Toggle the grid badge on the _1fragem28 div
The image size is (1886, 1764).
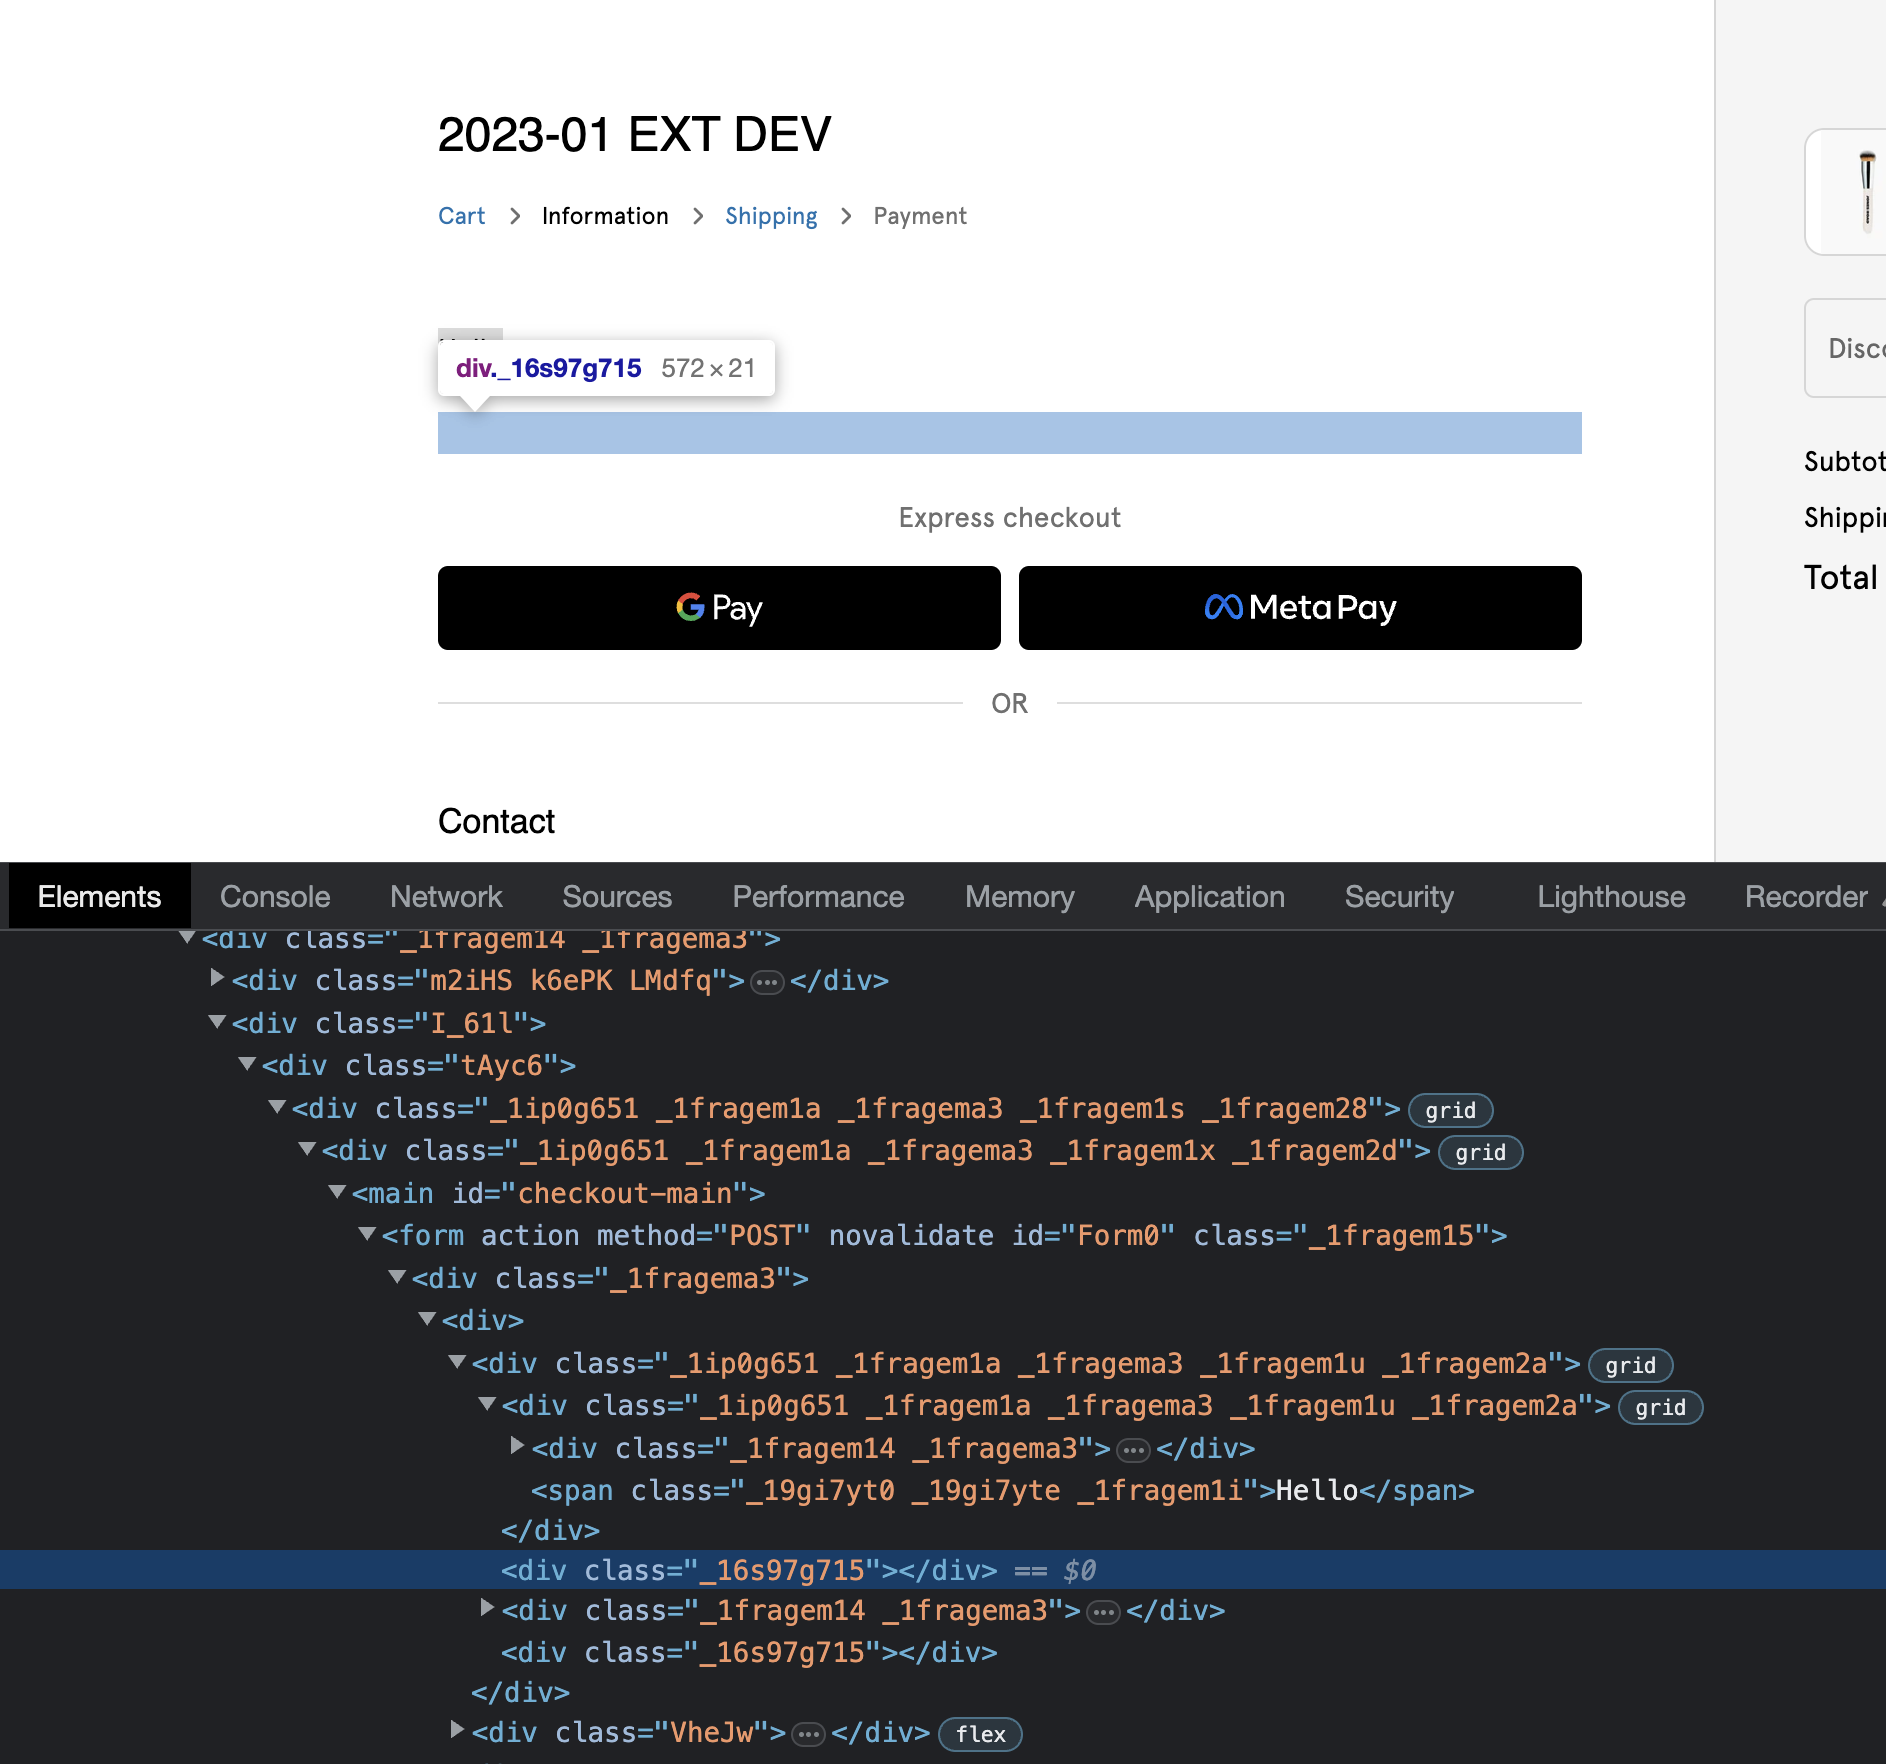1450,1110
